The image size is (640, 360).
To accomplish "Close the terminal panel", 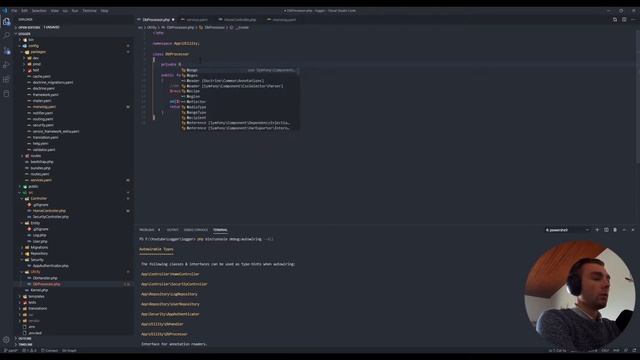I will click(x=633, y=230).
